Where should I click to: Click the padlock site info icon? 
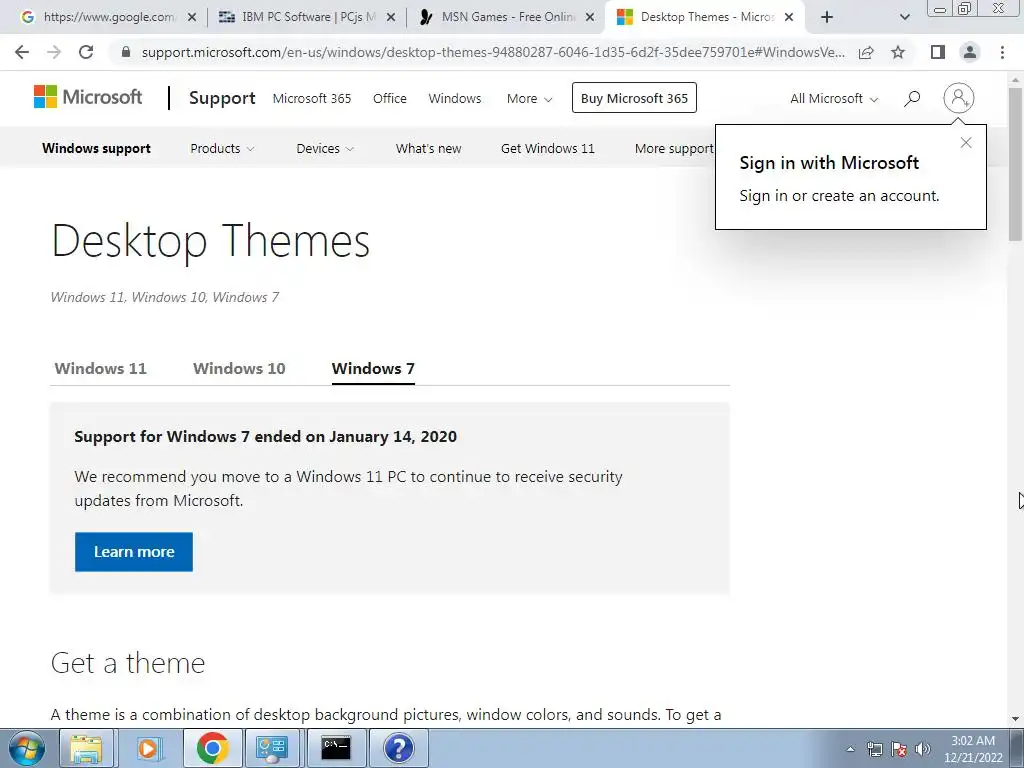click(x=126, y=52)
